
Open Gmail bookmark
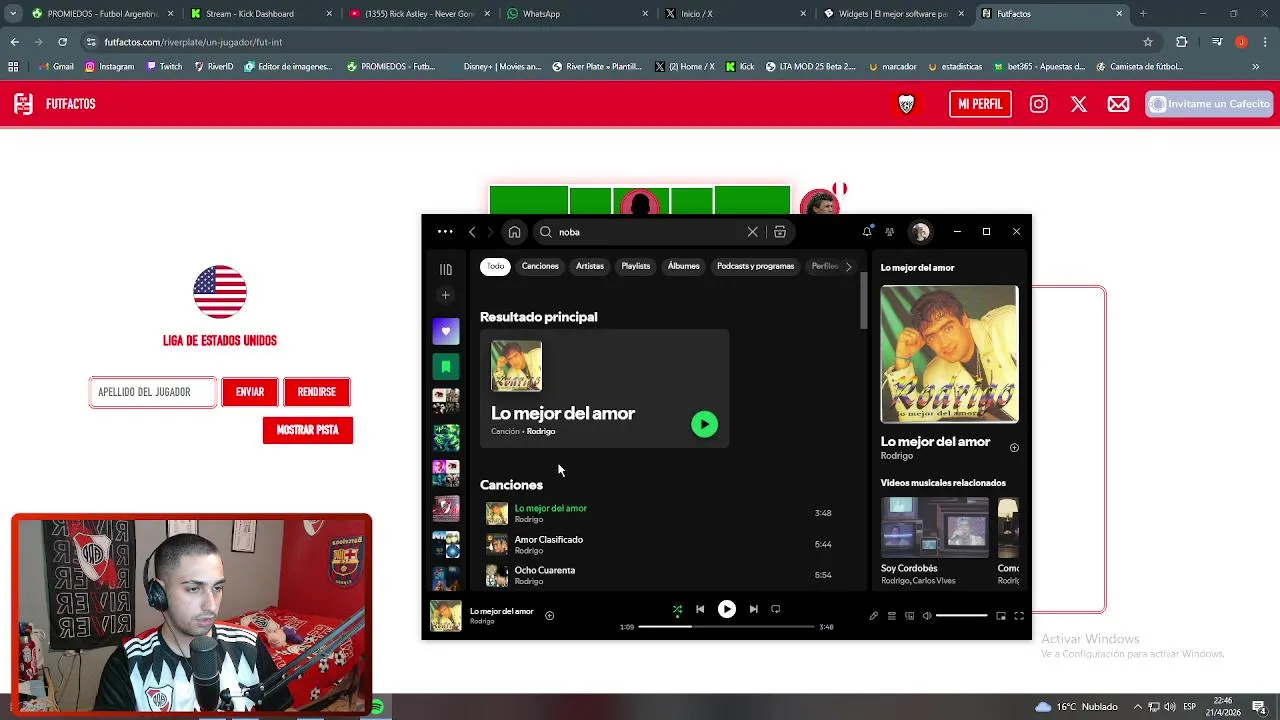55,67
